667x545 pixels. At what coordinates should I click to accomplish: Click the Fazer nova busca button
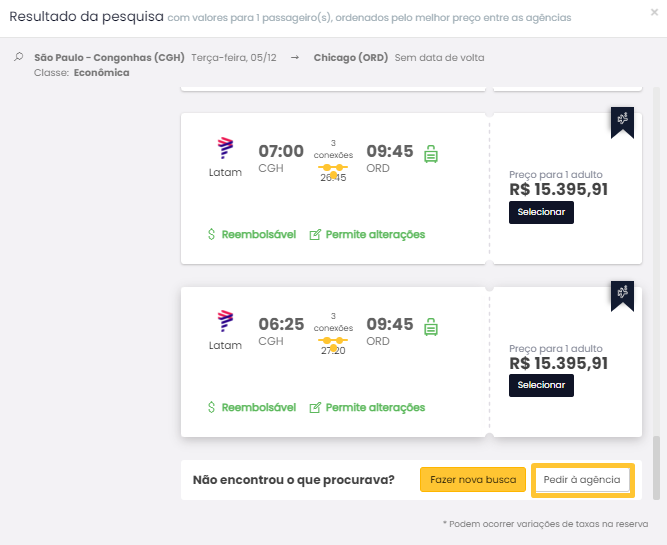point(473,480)
